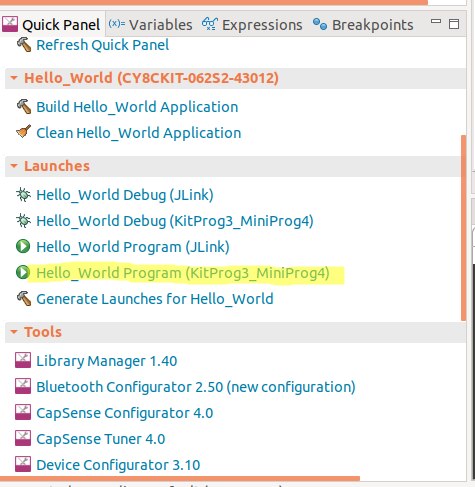475x487 pixels.
Task: Click the broom icon for Clean Hello_World Application
Action: click(x=23, y=132)
